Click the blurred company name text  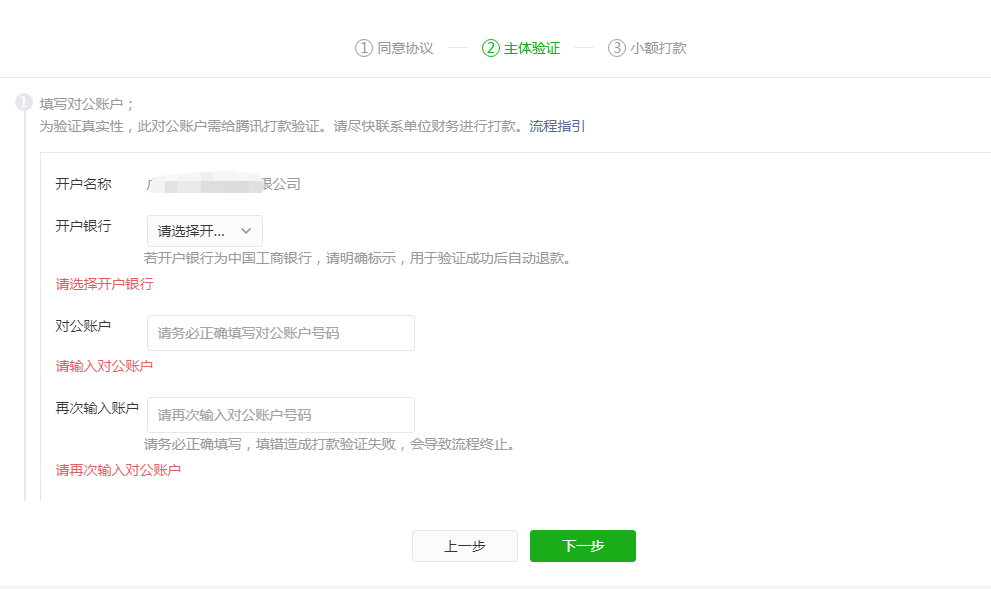pyautogui.click(x=223, y=184)
